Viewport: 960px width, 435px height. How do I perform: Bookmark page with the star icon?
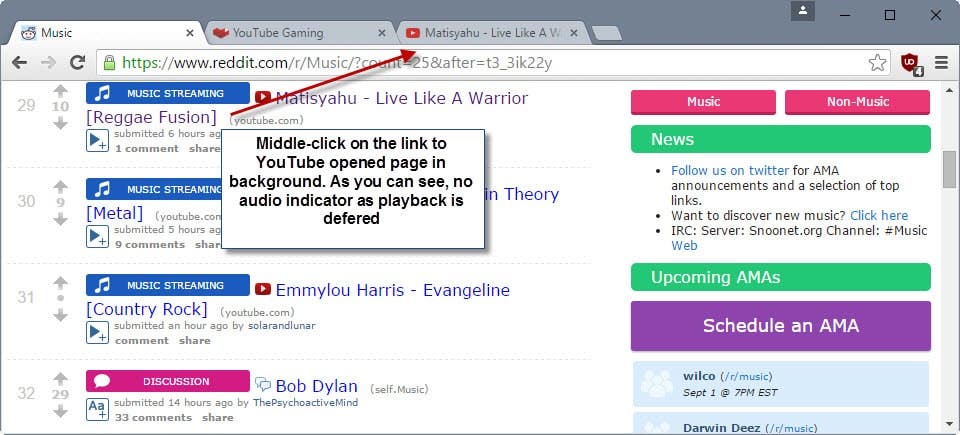coord(877,62)
